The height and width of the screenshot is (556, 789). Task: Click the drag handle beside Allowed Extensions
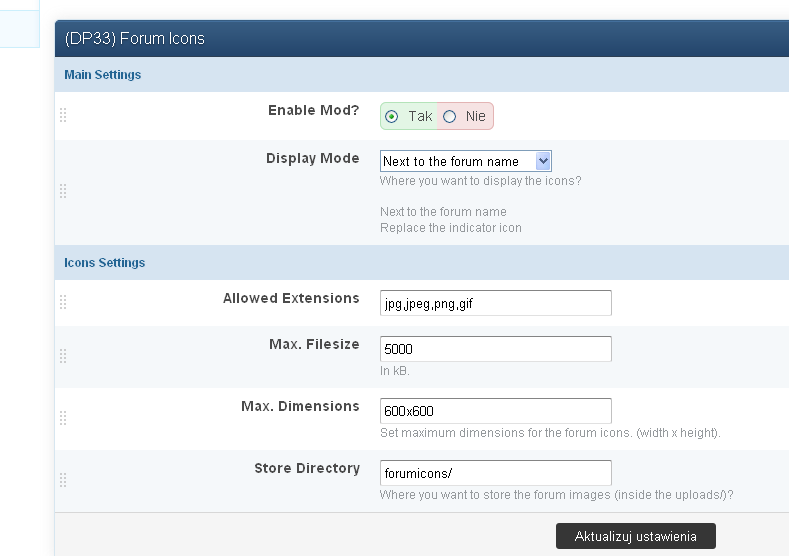[x=63, y=302]
